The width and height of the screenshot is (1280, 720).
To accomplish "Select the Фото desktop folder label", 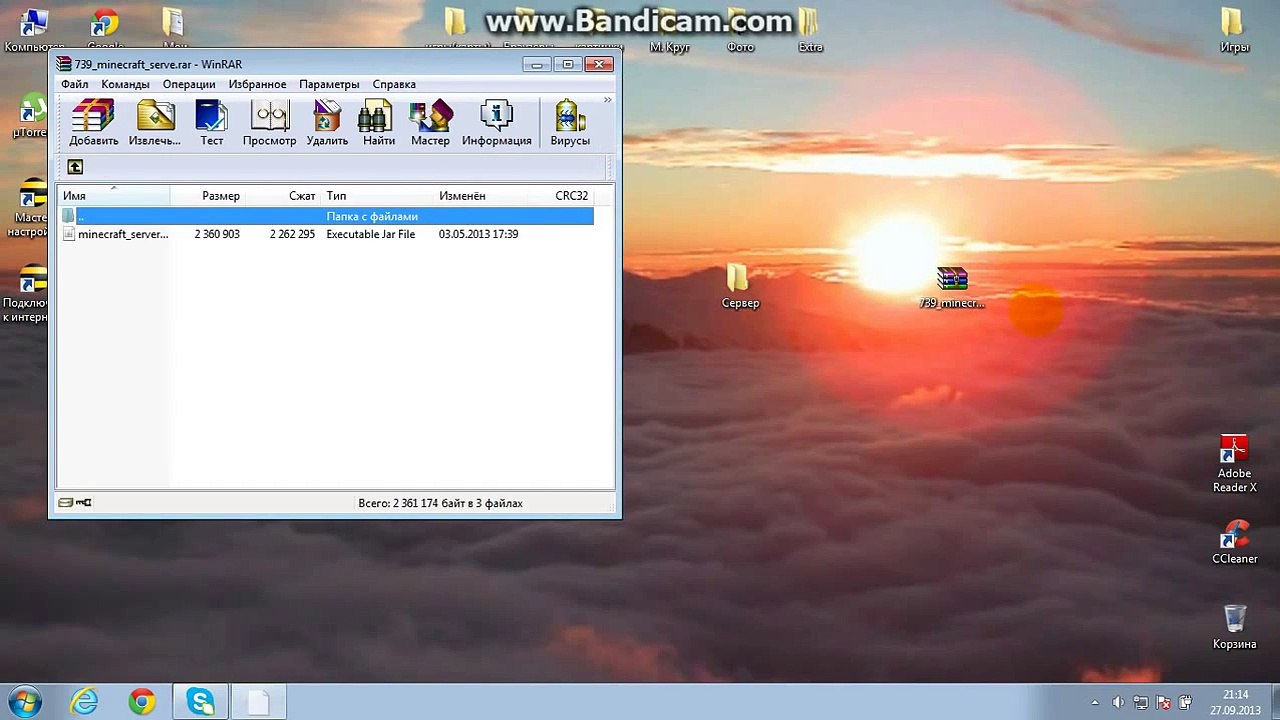I will click(x=741, y=47).
